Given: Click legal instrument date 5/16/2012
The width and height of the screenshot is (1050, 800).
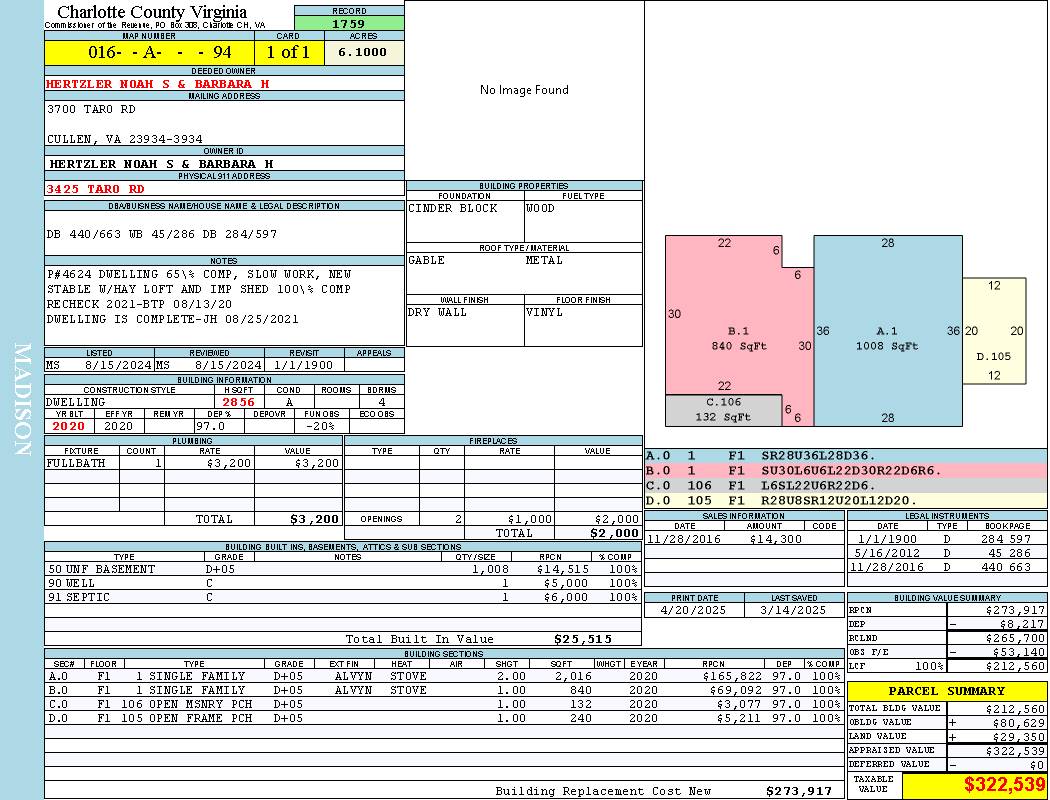Looking at the screenshot, I should tap(887, 553).
